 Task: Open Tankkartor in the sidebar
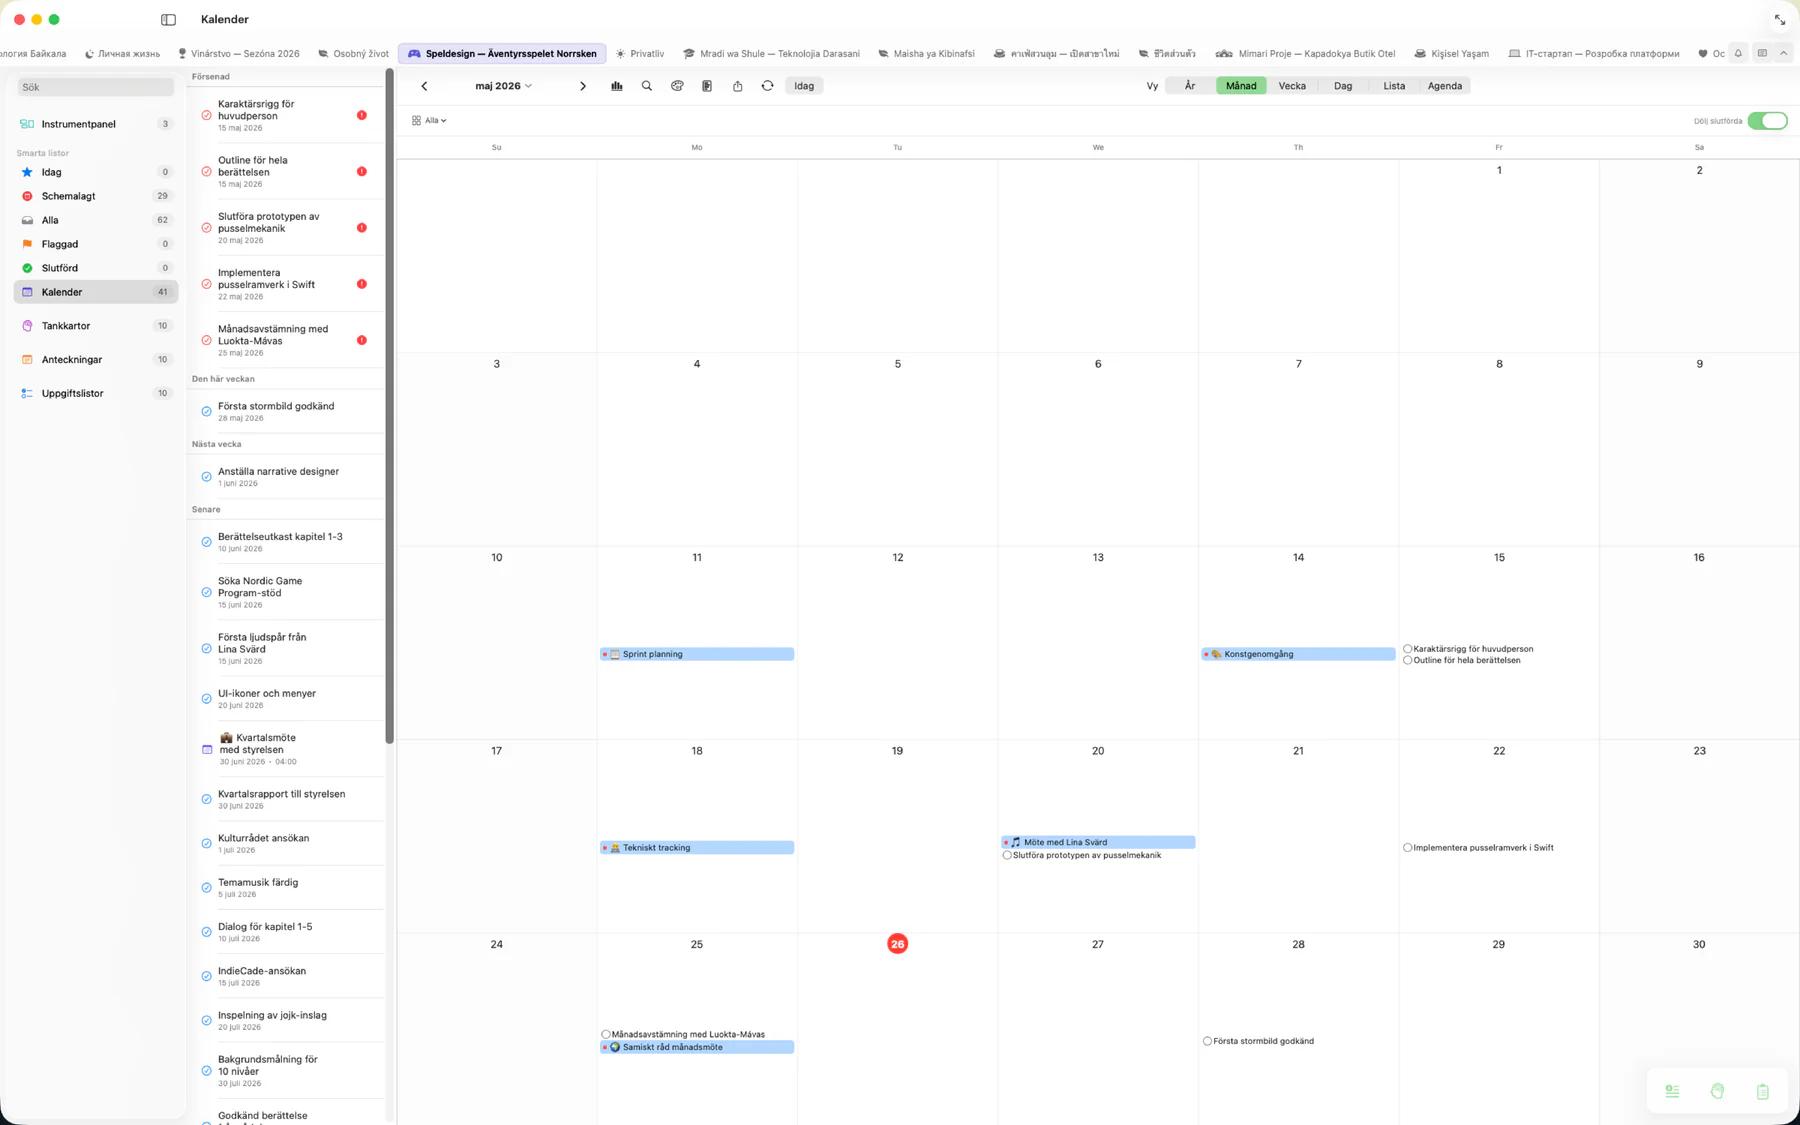coord(96,326)
